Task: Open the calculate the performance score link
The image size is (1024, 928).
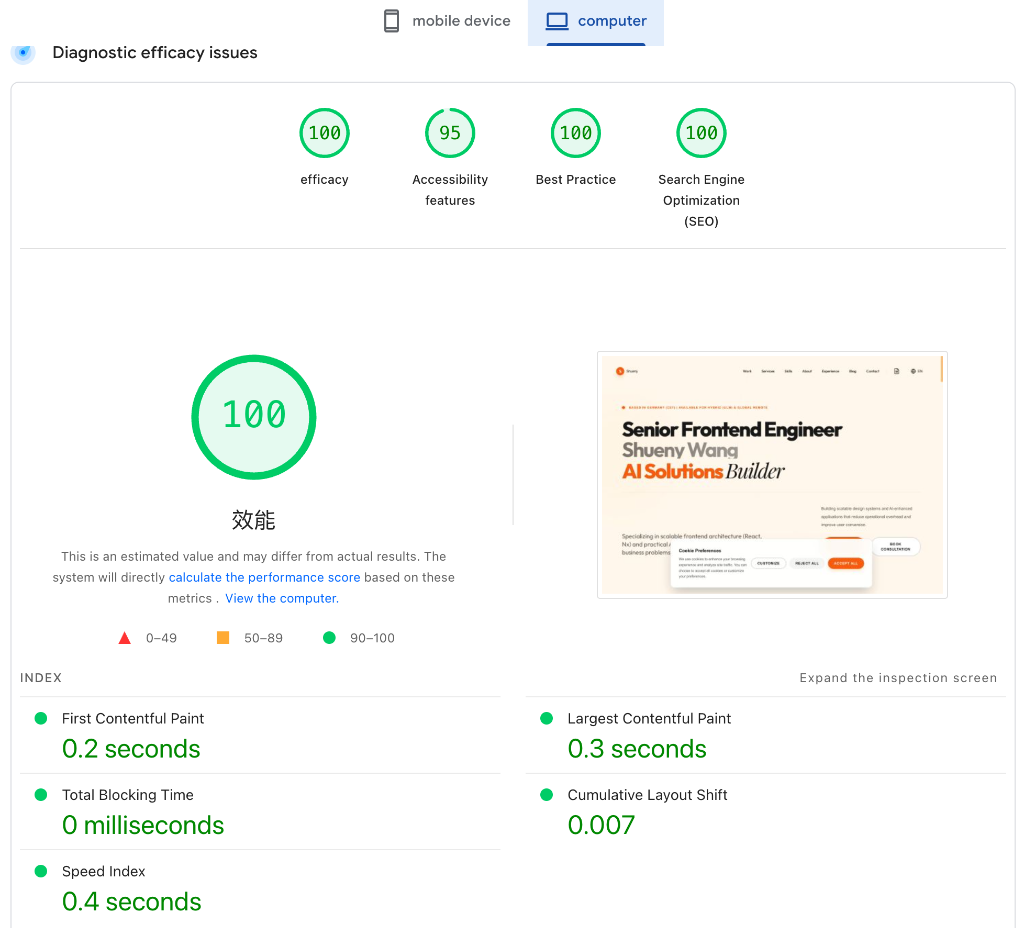Action: [x=264, y=577]
